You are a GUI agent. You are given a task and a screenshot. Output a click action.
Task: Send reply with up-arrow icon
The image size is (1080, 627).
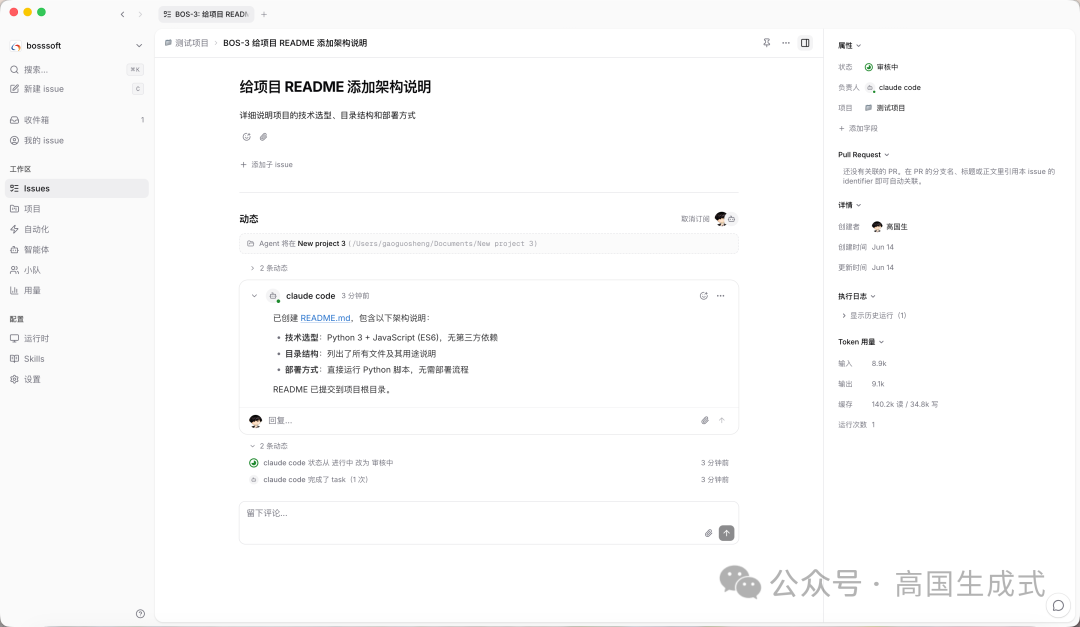722,420
